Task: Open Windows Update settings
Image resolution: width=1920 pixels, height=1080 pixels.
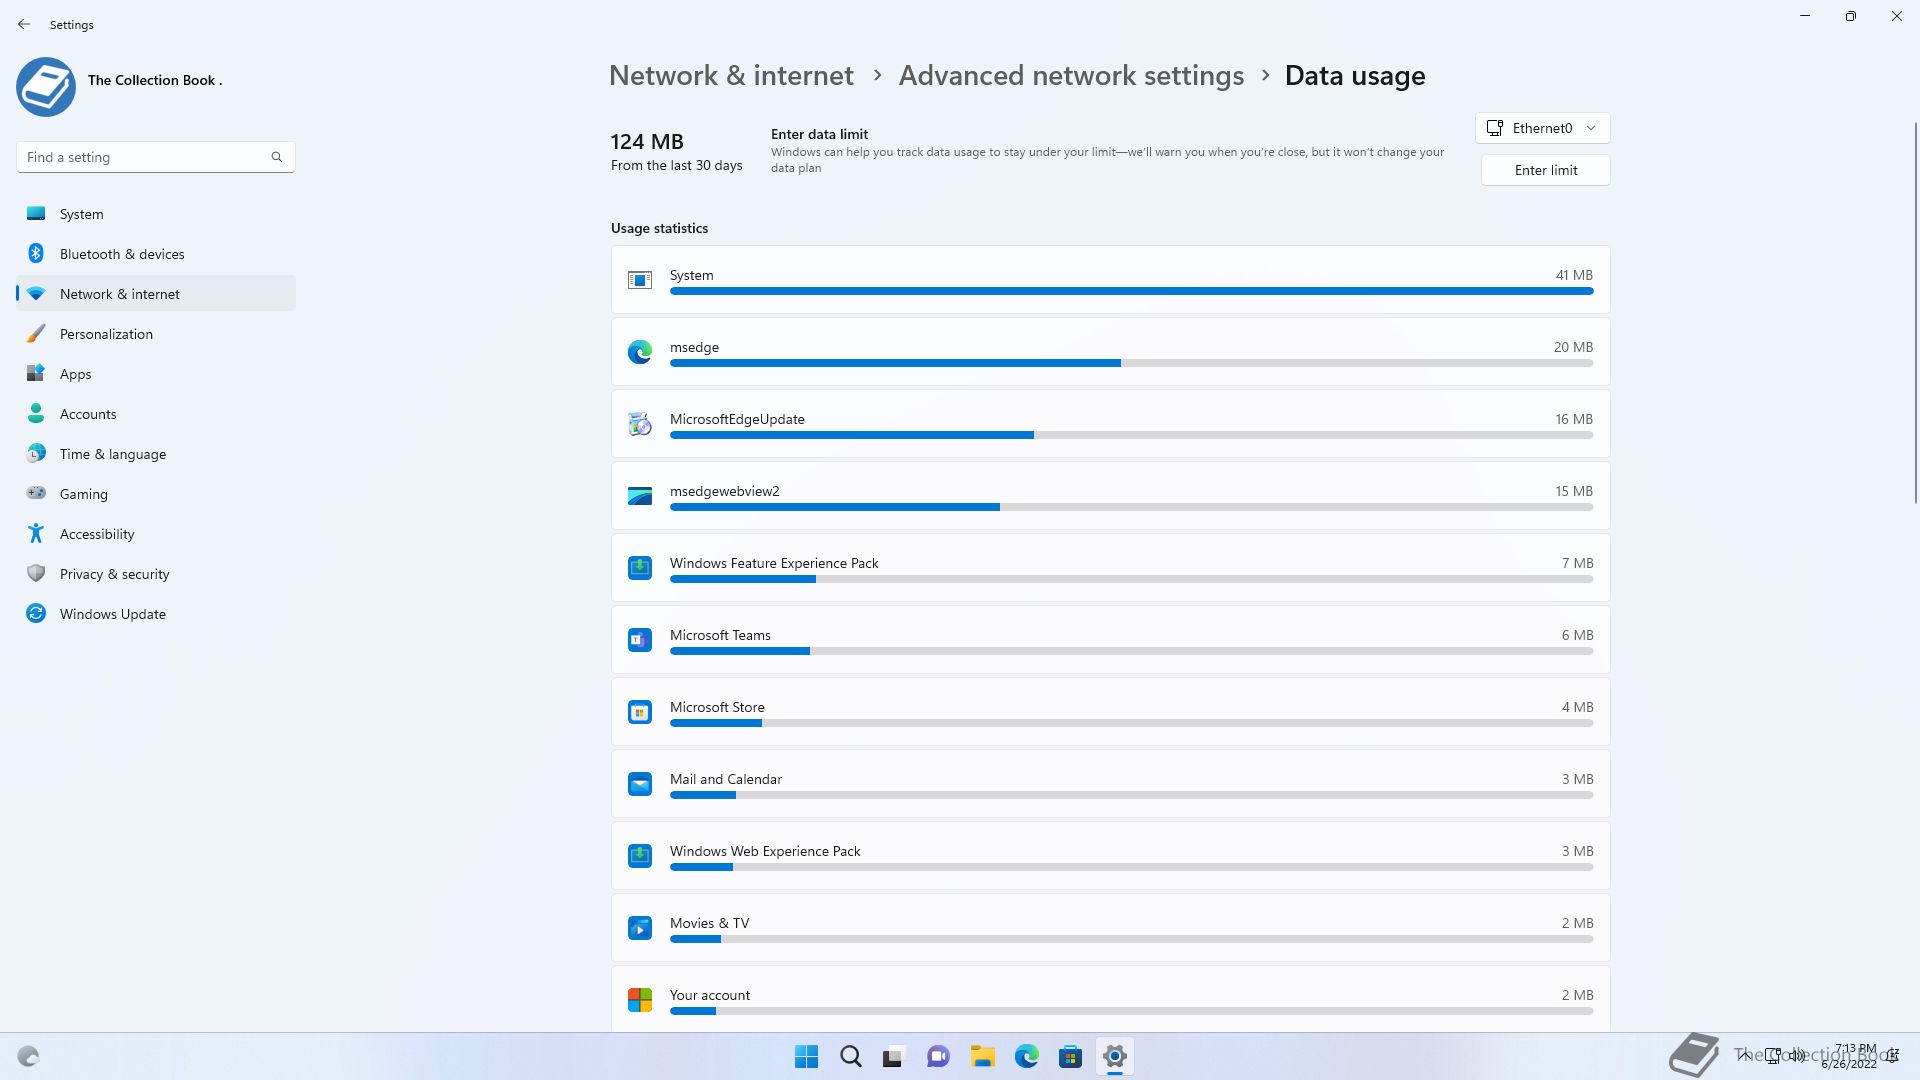Action: (x=156, y=614)
